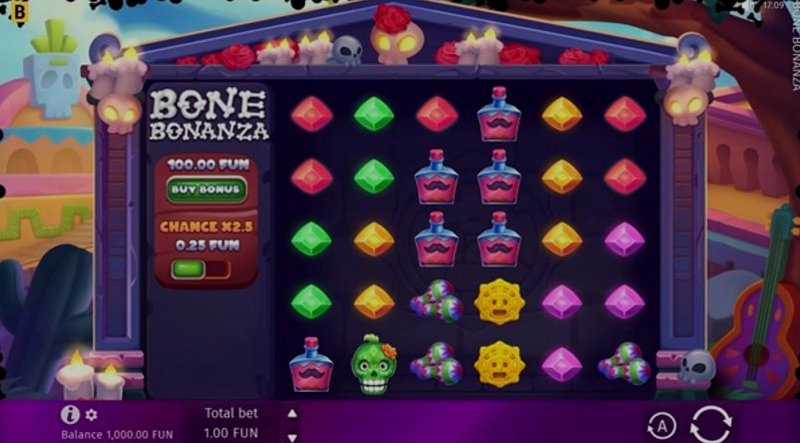800x443 pixels.
Task: Click the green cactus skull symbol
Action: tap(373, 364)
